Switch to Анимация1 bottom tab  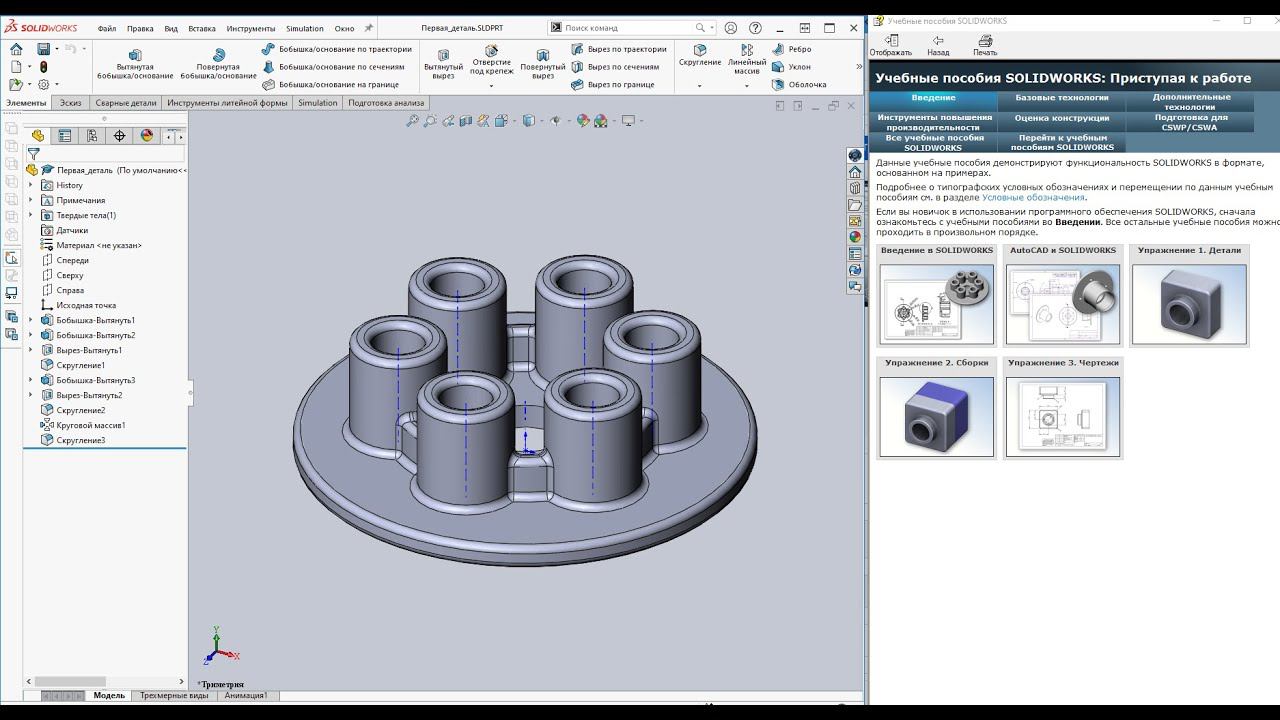coord(246,695)
